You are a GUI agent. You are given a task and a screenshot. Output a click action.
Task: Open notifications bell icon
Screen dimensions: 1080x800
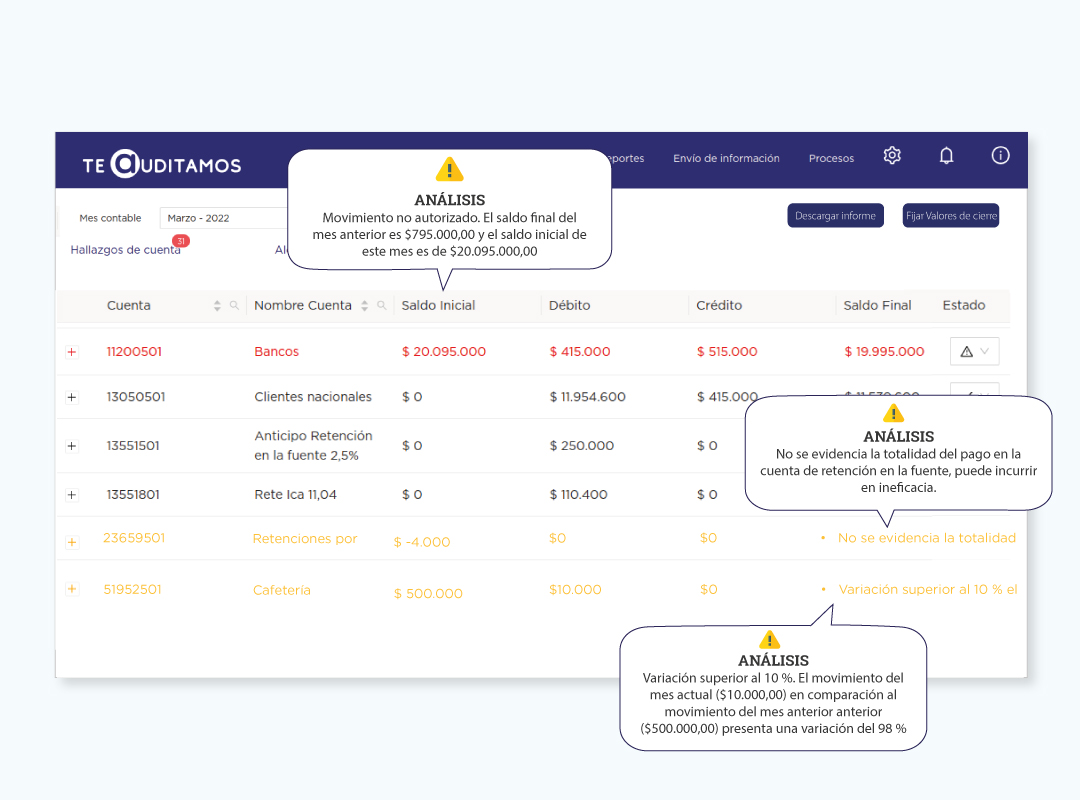(946, 156)
